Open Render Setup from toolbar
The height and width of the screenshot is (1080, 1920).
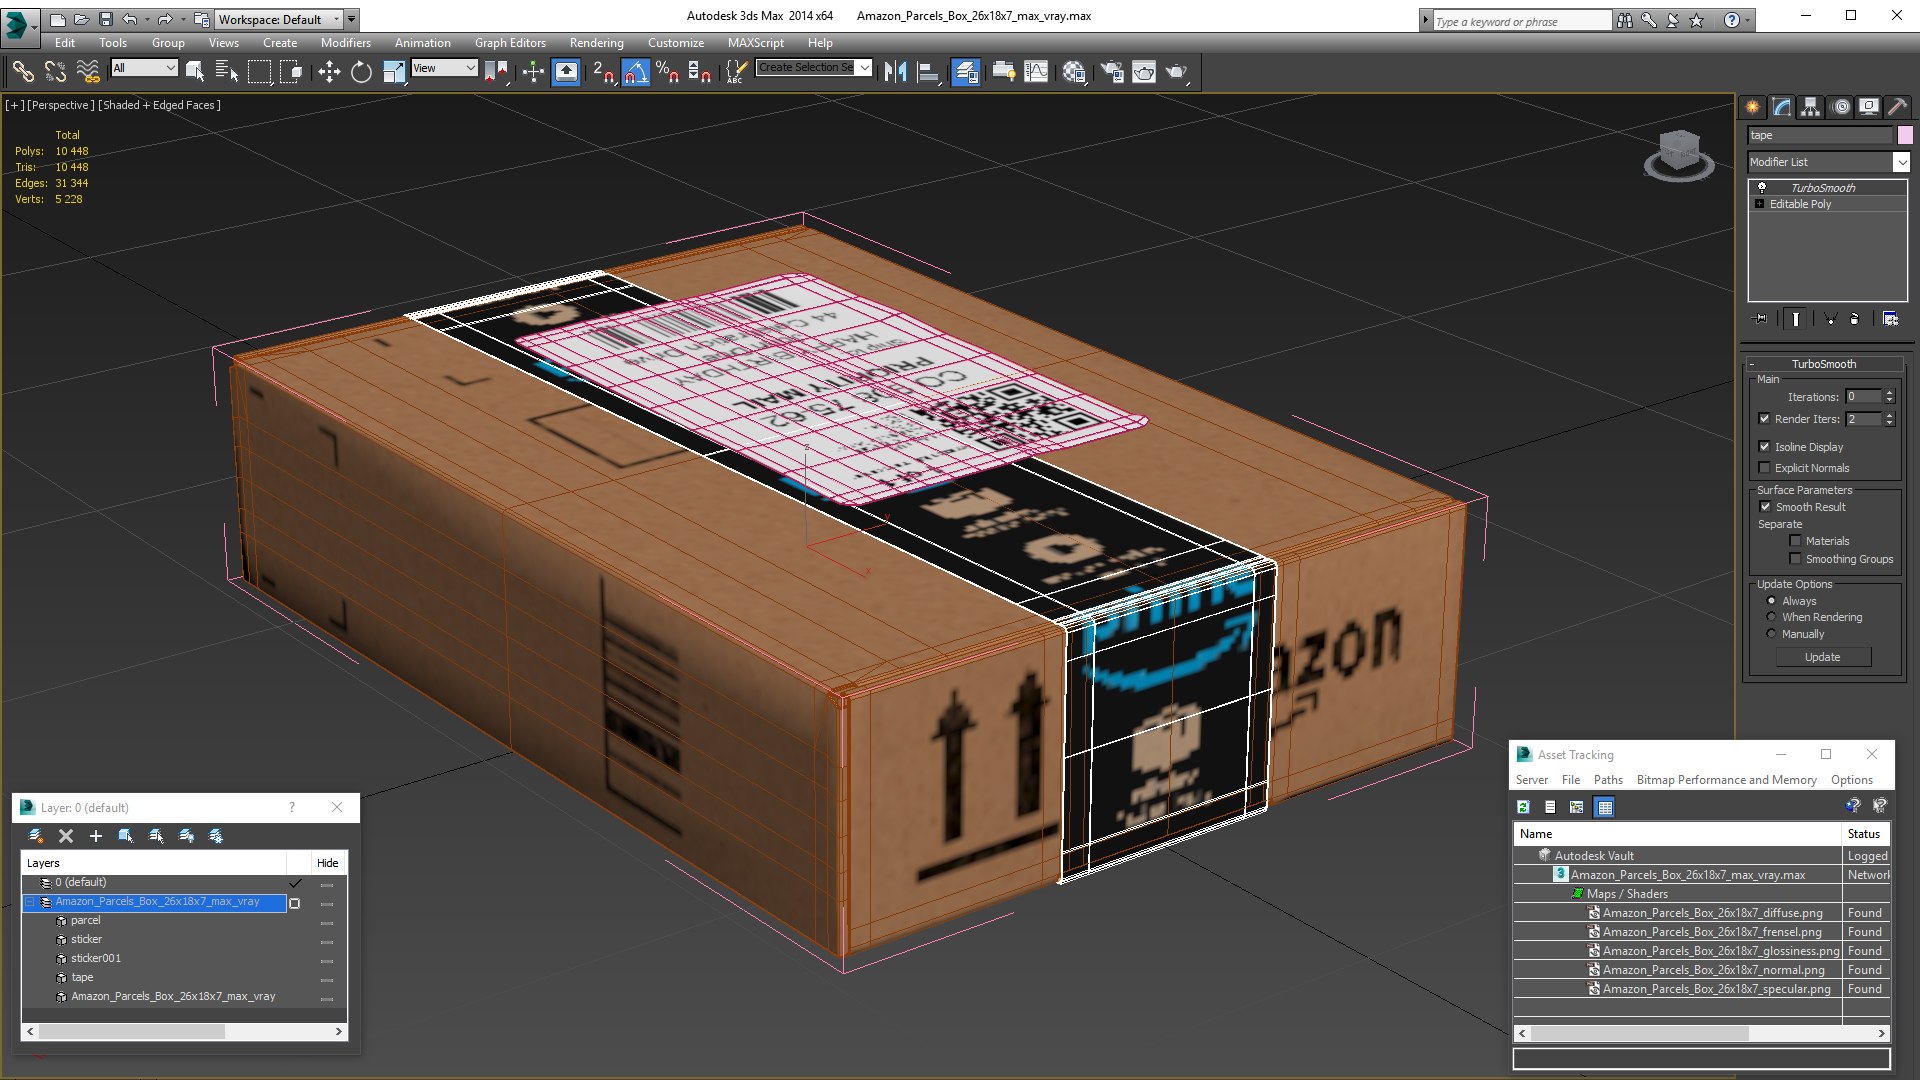tap(1111, 71)
